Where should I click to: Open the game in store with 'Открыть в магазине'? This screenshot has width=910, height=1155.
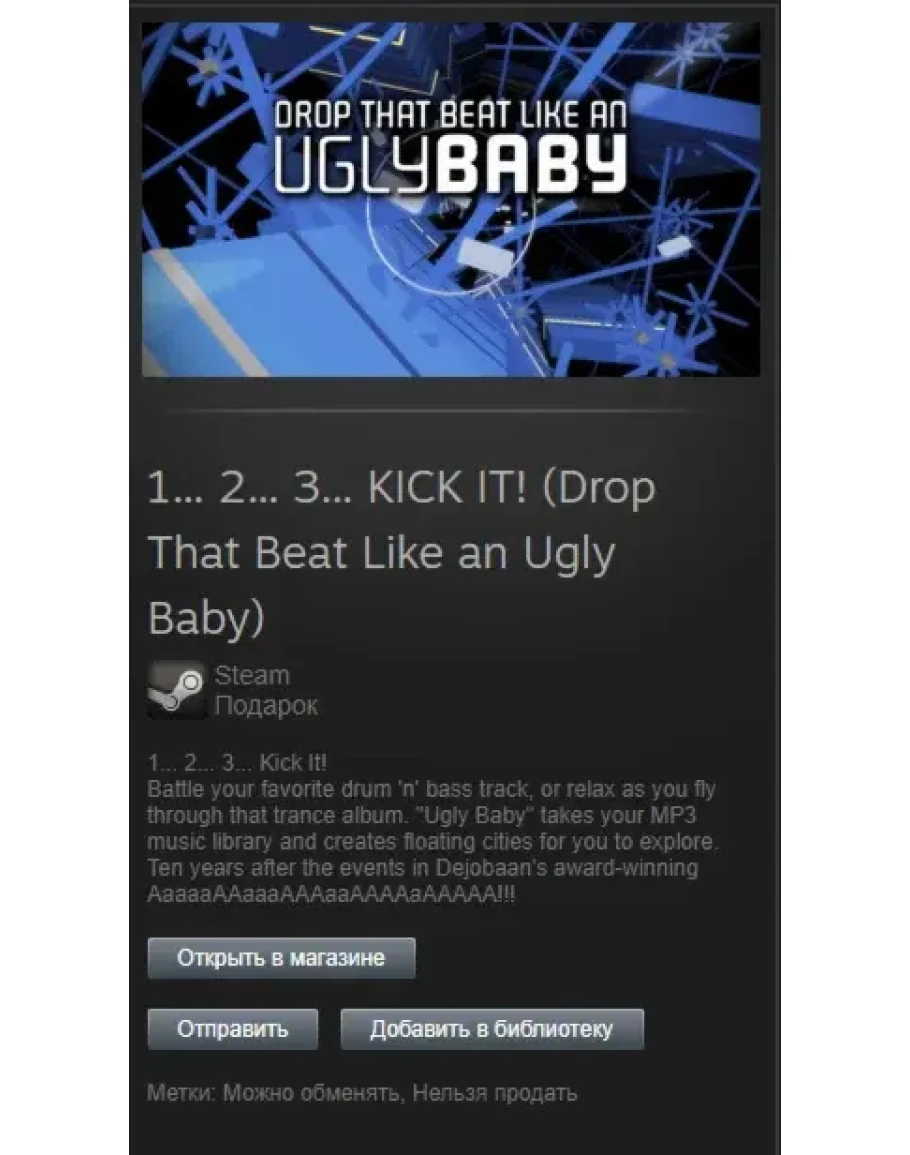click(281, 958)
